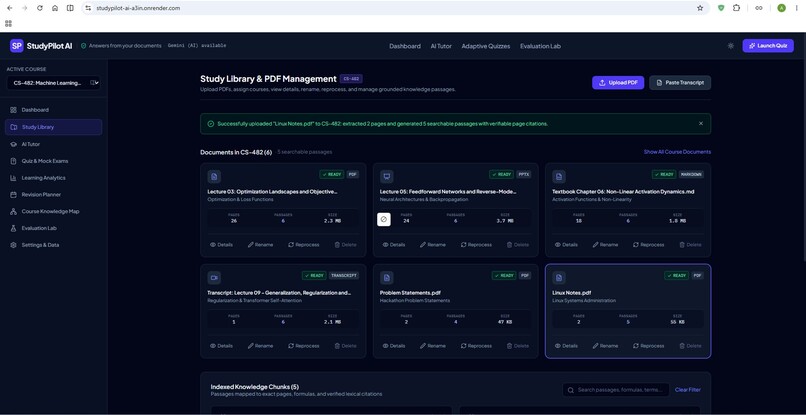The height and width of the screenshot is (415, 806).
Task: Go to Quiz & Mock Exams
Action: (53, 161)
